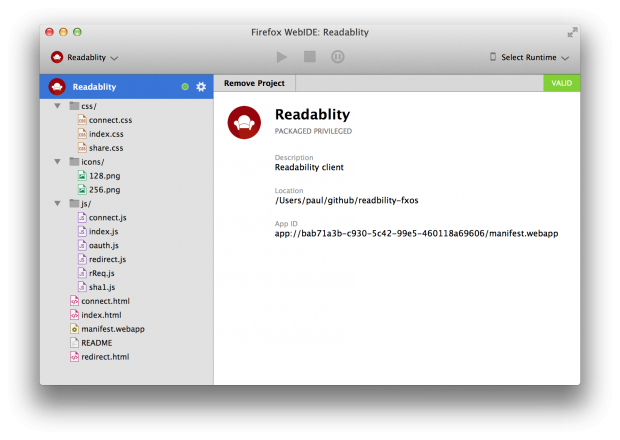This screenshot has width=620, height=440.
Task: Collapse the js/ folder triangle
Action: pos(57,204)
